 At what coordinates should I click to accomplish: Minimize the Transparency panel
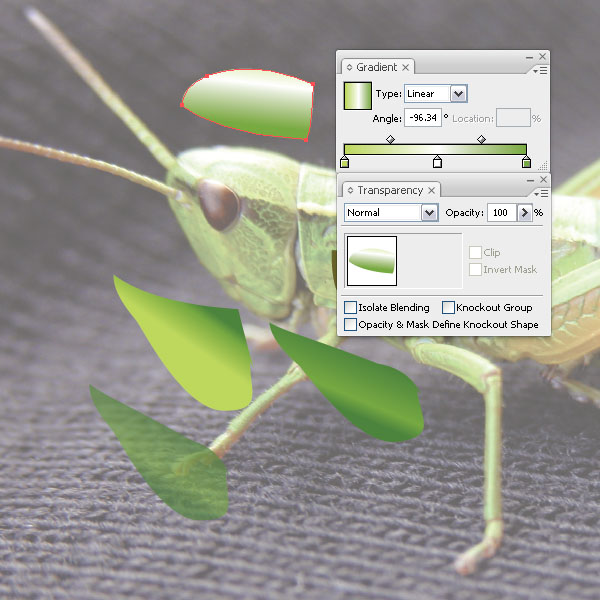point(530,180)
